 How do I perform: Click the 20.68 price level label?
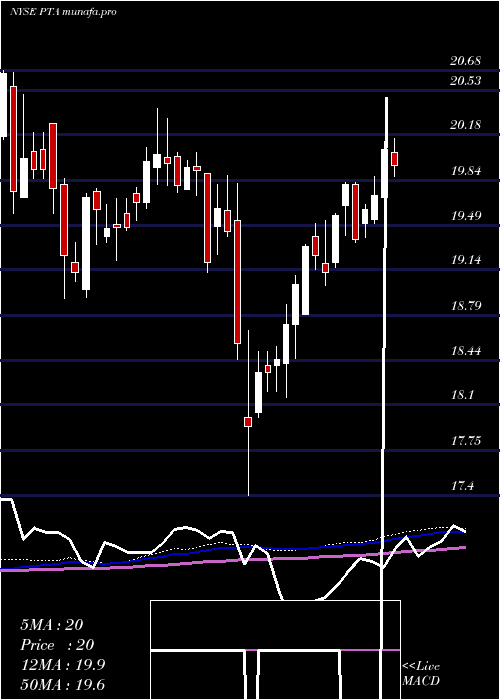point(466,61)
